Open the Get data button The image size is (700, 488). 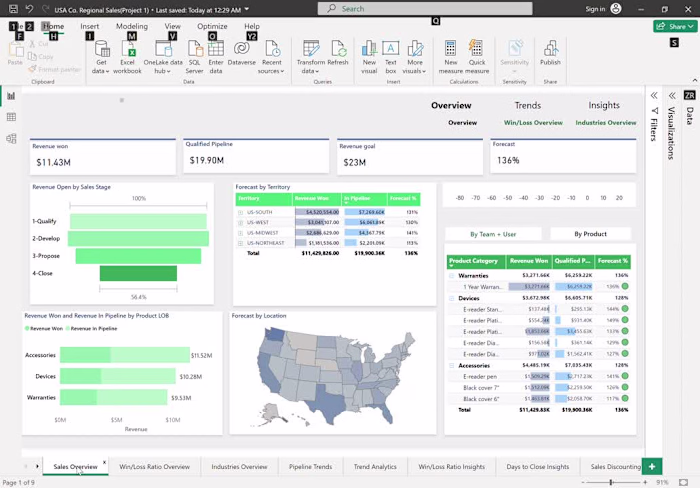pos(101,57)
